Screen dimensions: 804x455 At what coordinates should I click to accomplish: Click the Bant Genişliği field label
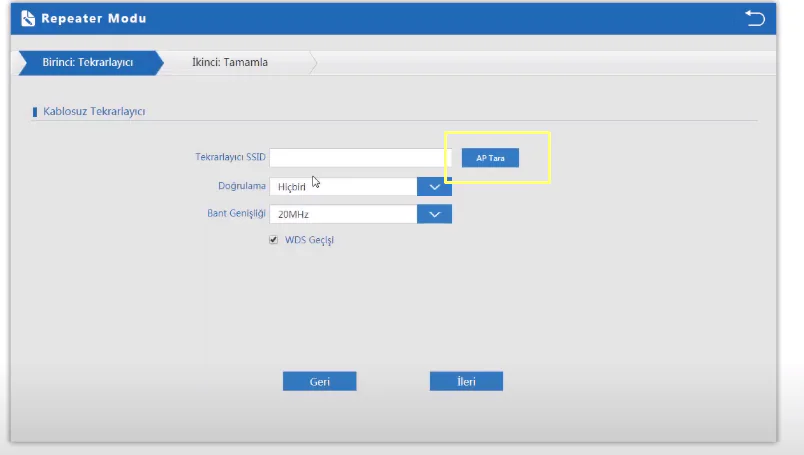(x=235, y=213)
